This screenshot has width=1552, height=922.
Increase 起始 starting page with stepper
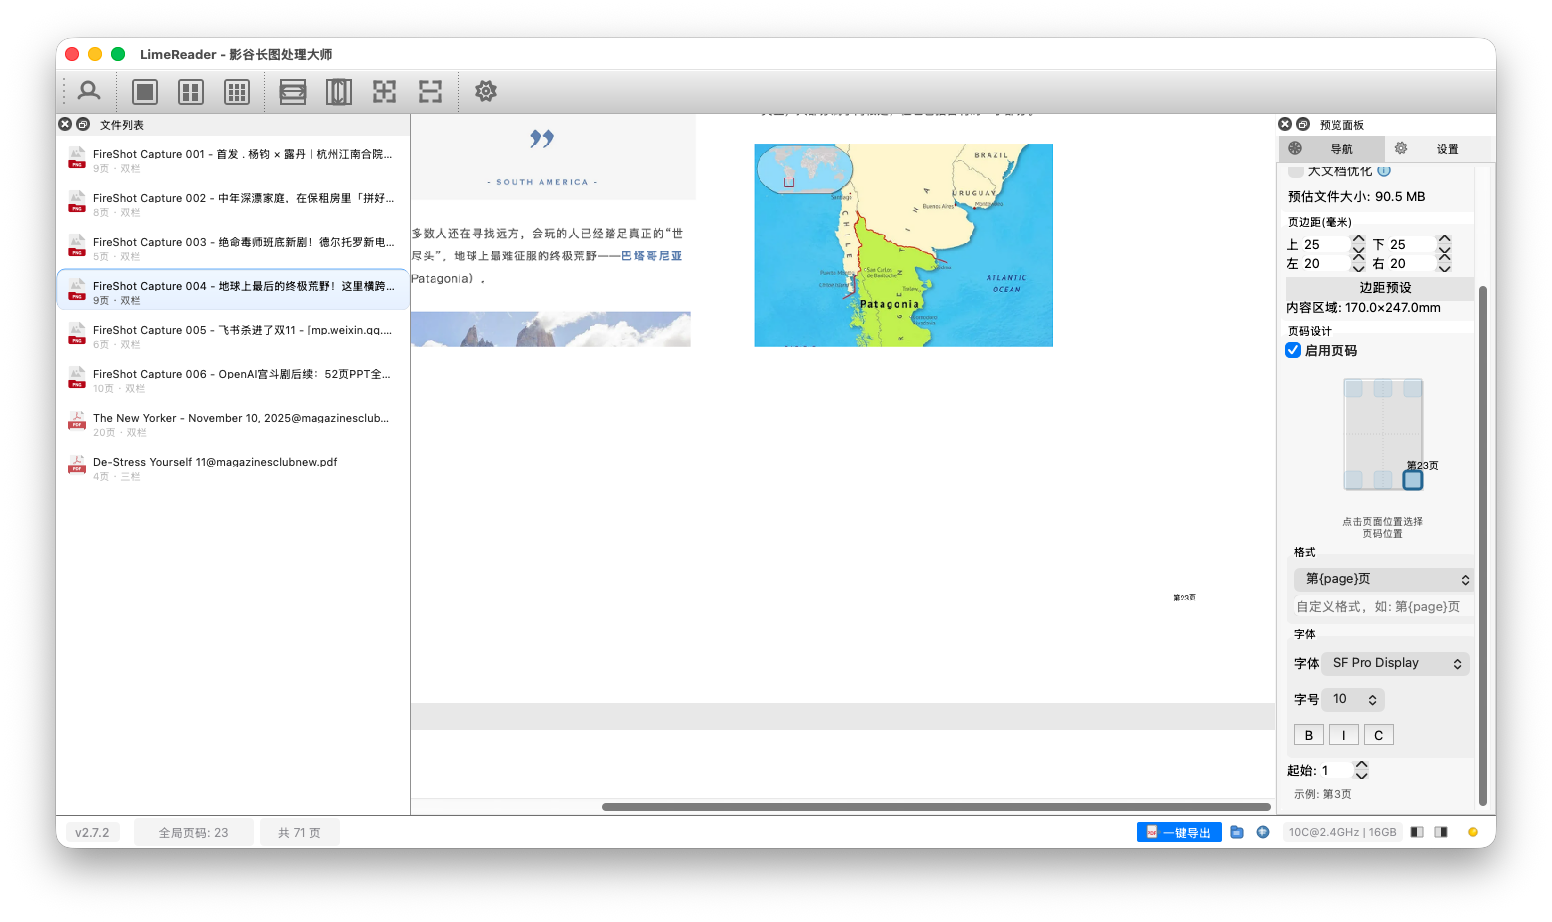click(x=1361, y=764)
